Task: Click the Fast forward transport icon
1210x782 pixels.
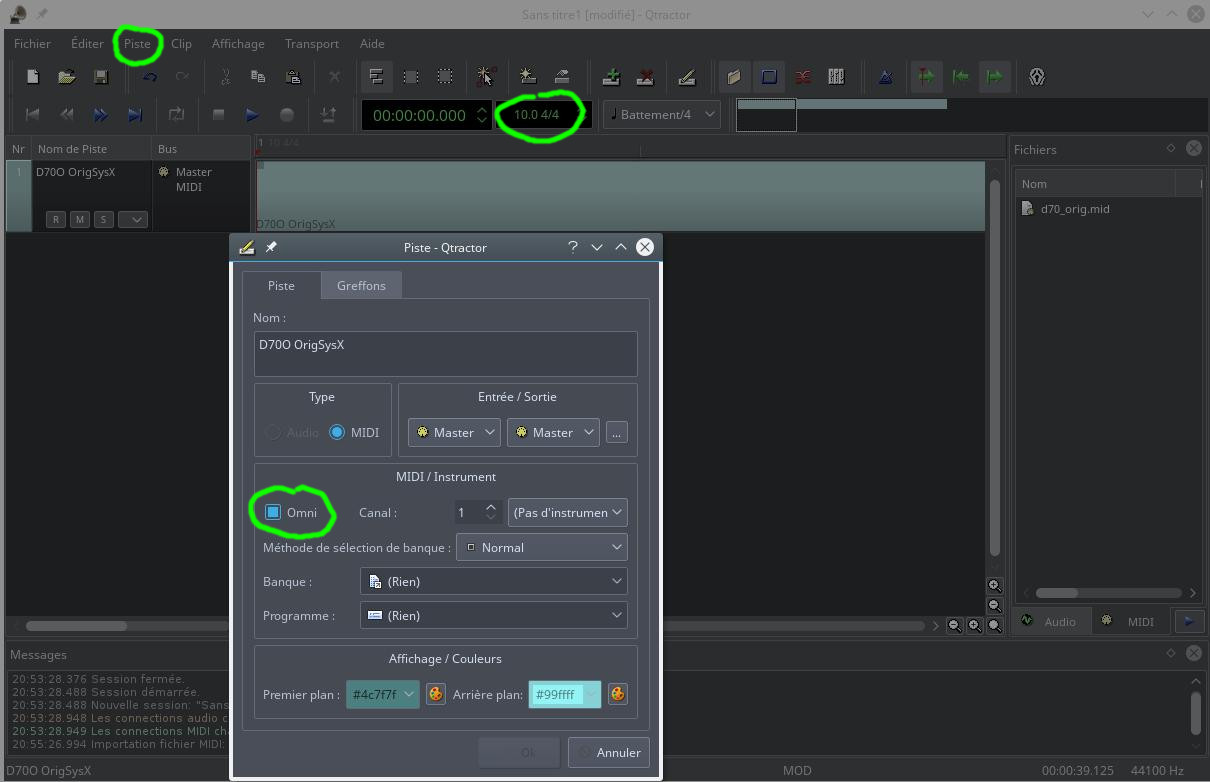Action: 100,115
